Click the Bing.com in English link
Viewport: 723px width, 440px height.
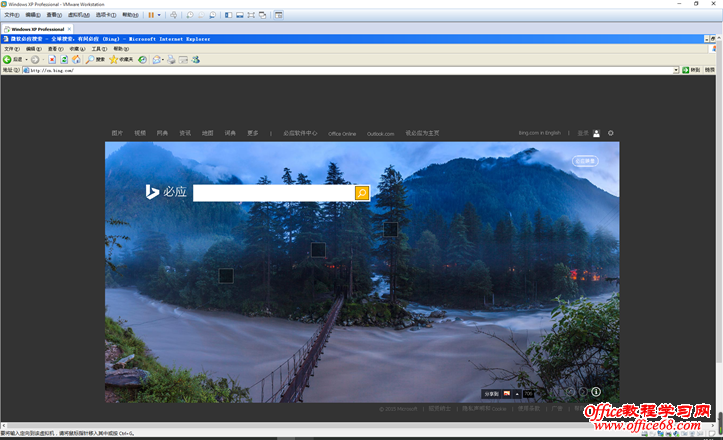coord(539,133)
